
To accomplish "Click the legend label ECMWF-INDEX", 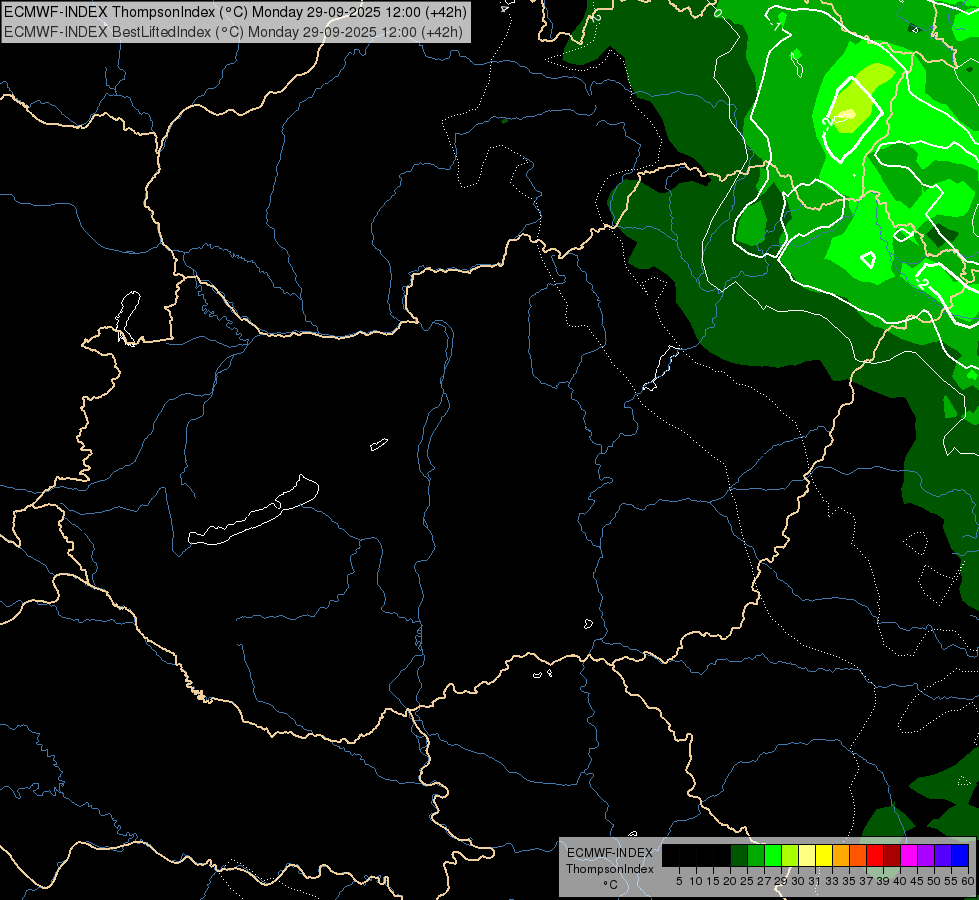I will (x=609, y=853).
